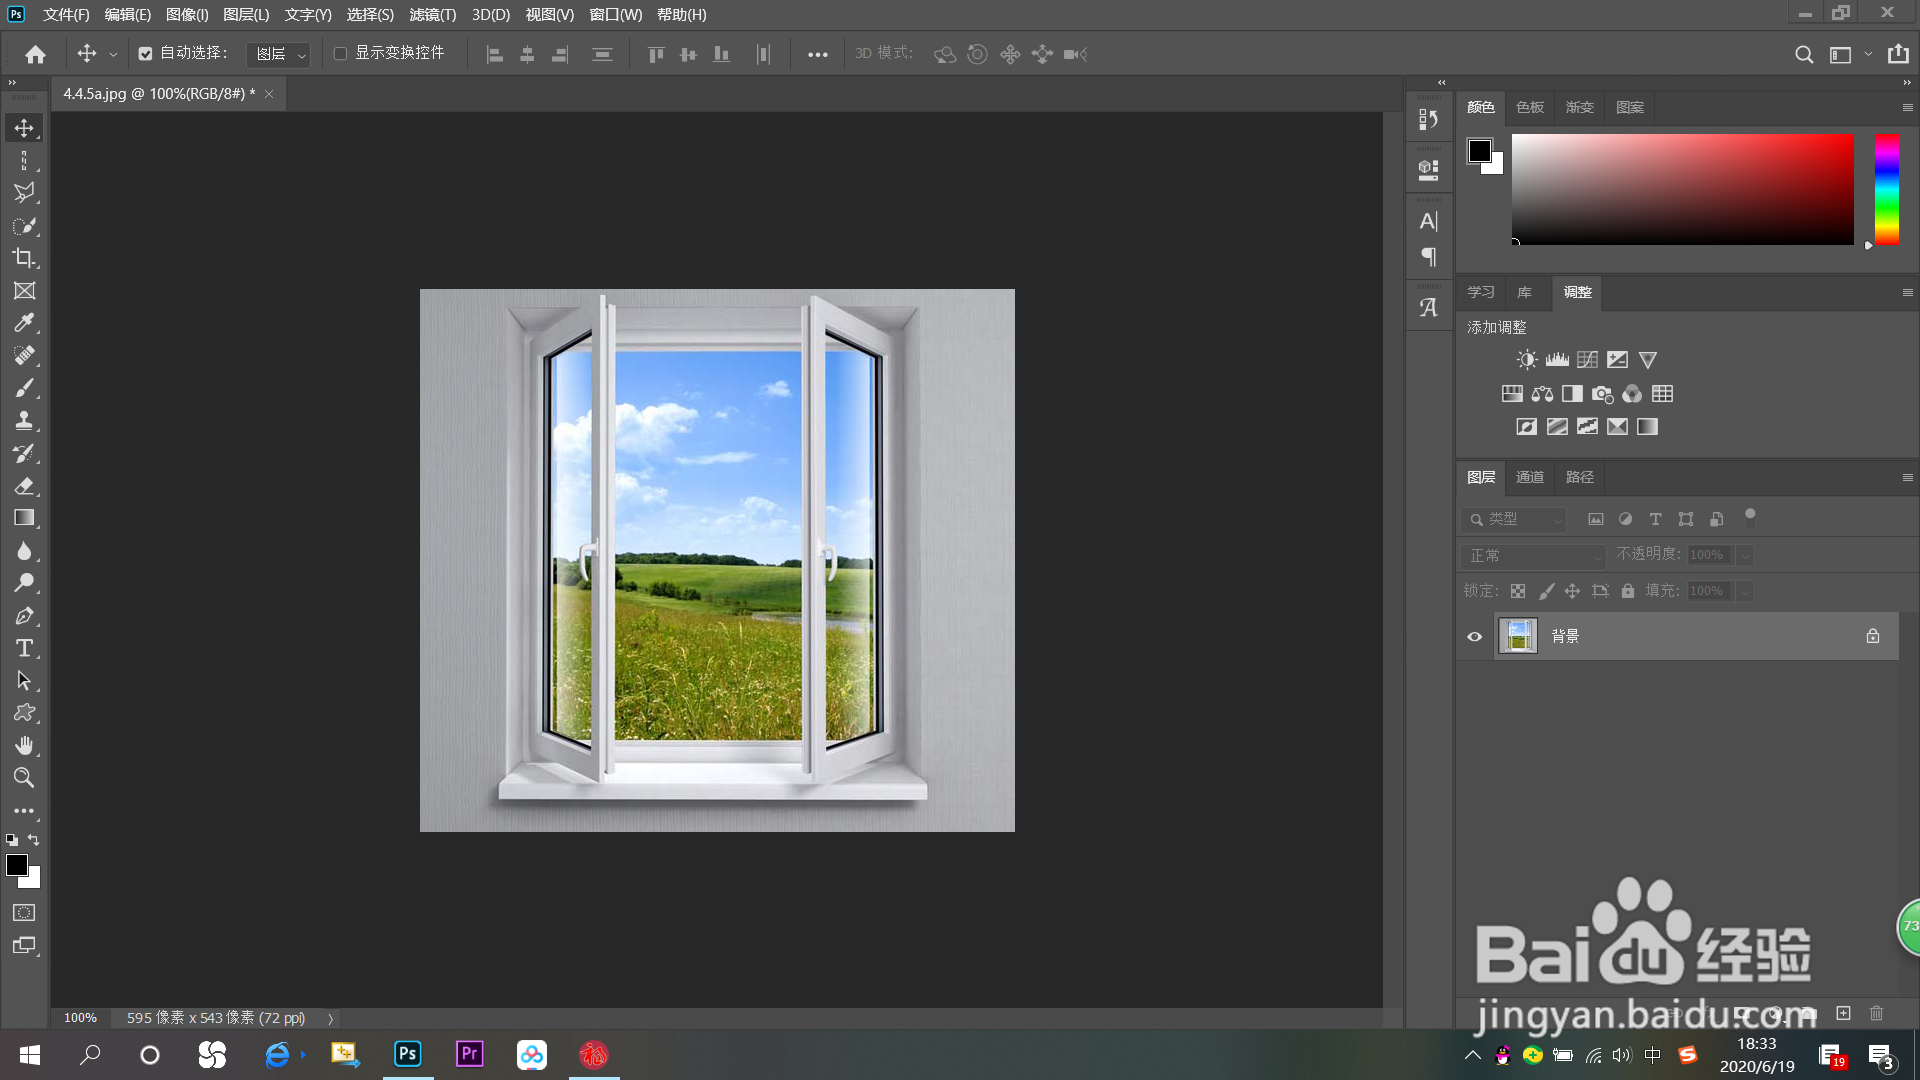Select the Hand tool

[x=24, y=746]
